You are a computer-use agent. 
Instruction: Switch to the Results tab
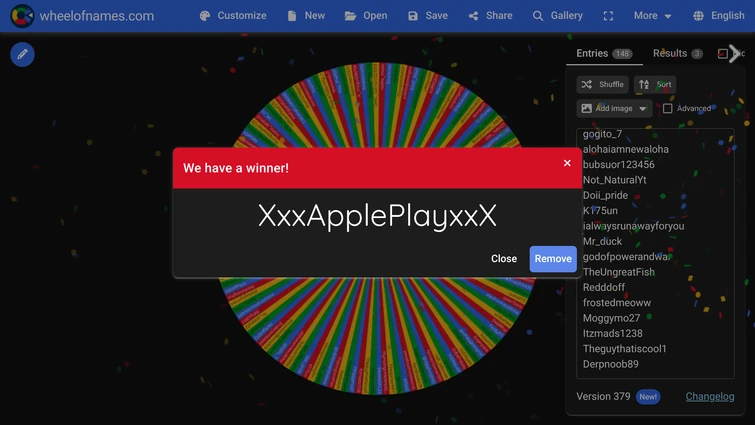click(x=677, y=53)
